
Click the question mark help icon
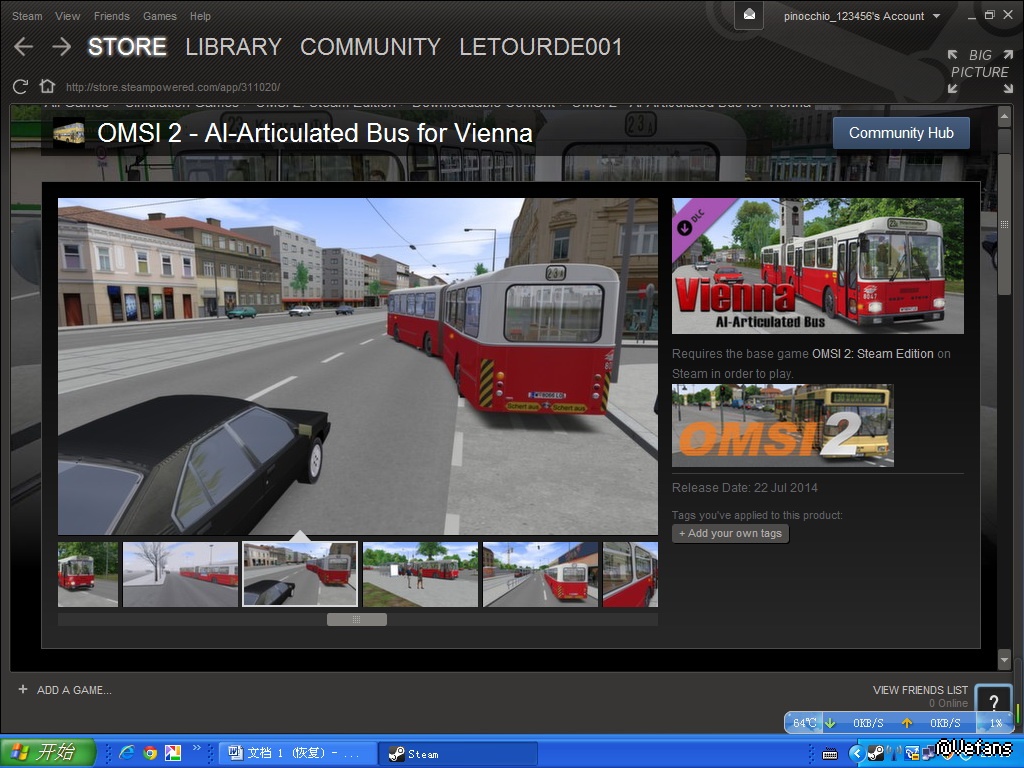992,702
